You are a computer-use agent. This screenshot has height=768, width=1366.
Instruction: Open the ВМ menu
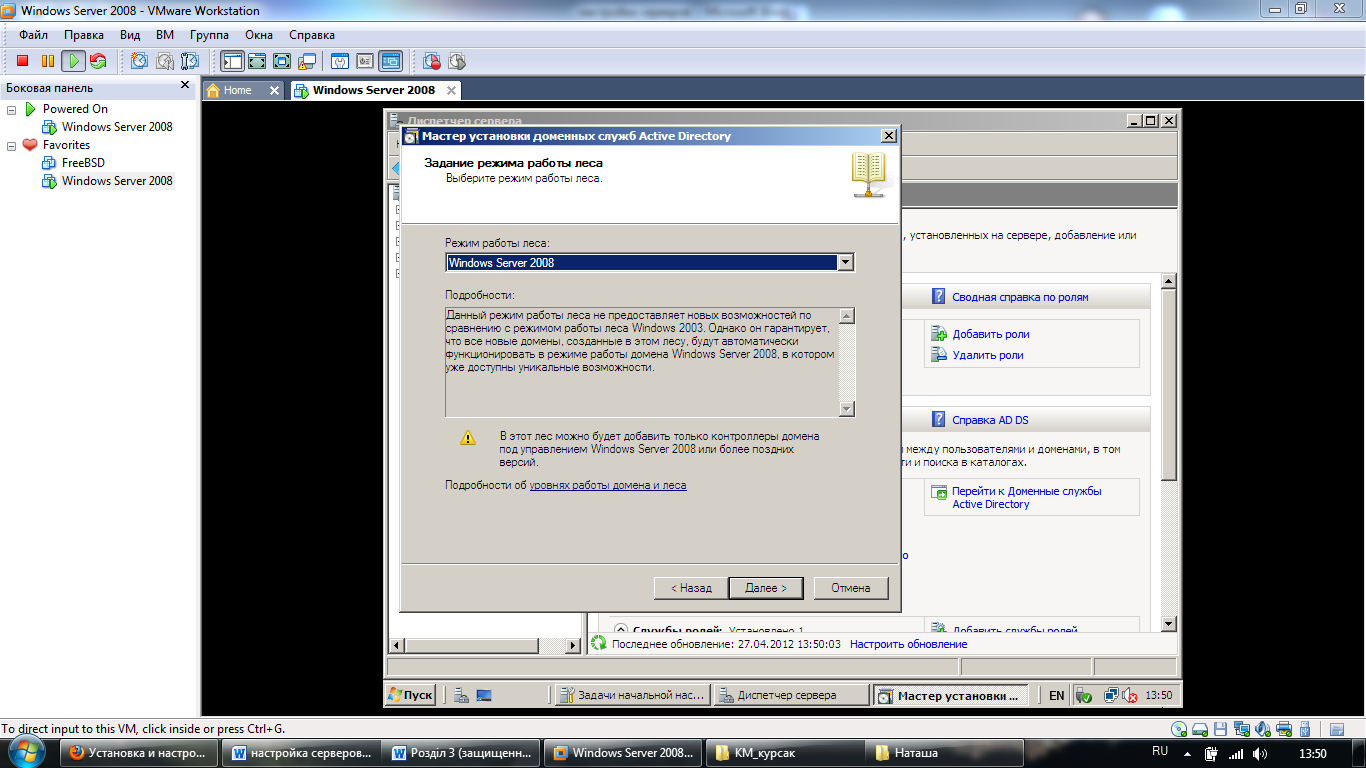(165, 35)
